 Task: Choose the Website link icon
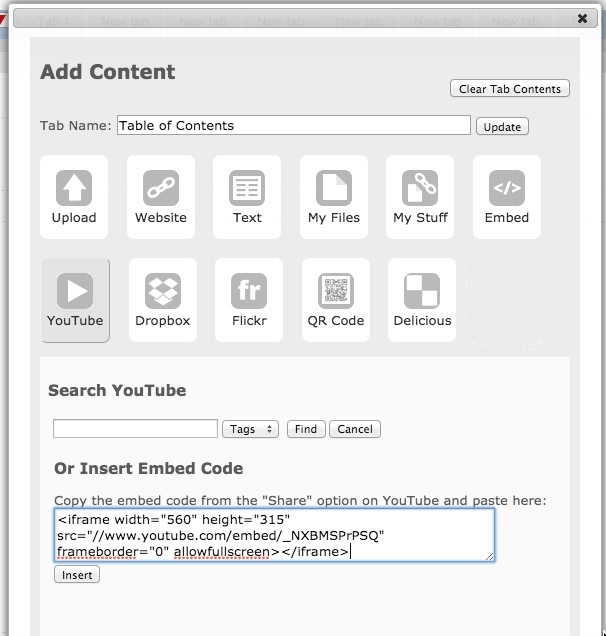pyautogui.click(x=161, y=197)
